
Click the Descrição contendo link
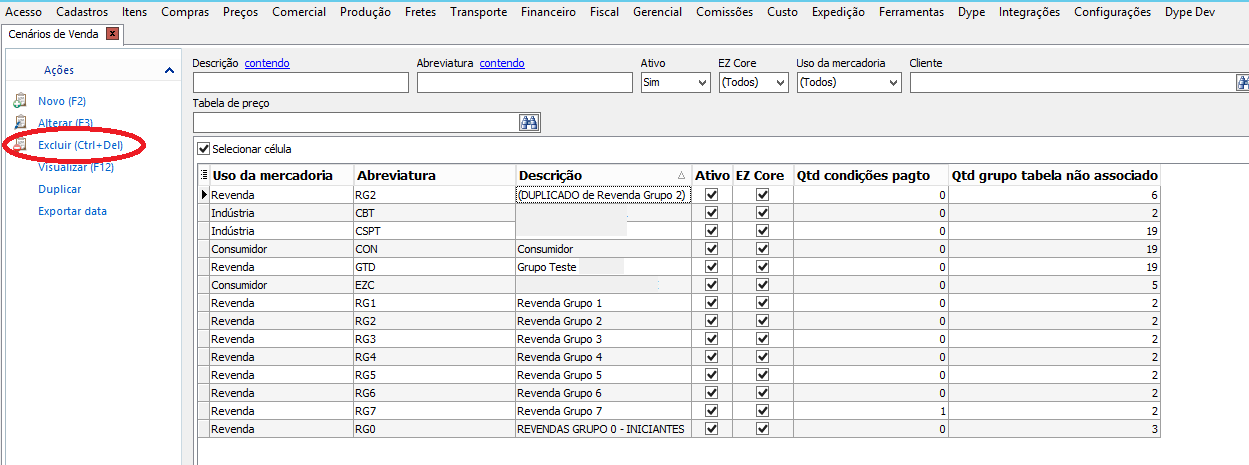[x=267, y=63]
